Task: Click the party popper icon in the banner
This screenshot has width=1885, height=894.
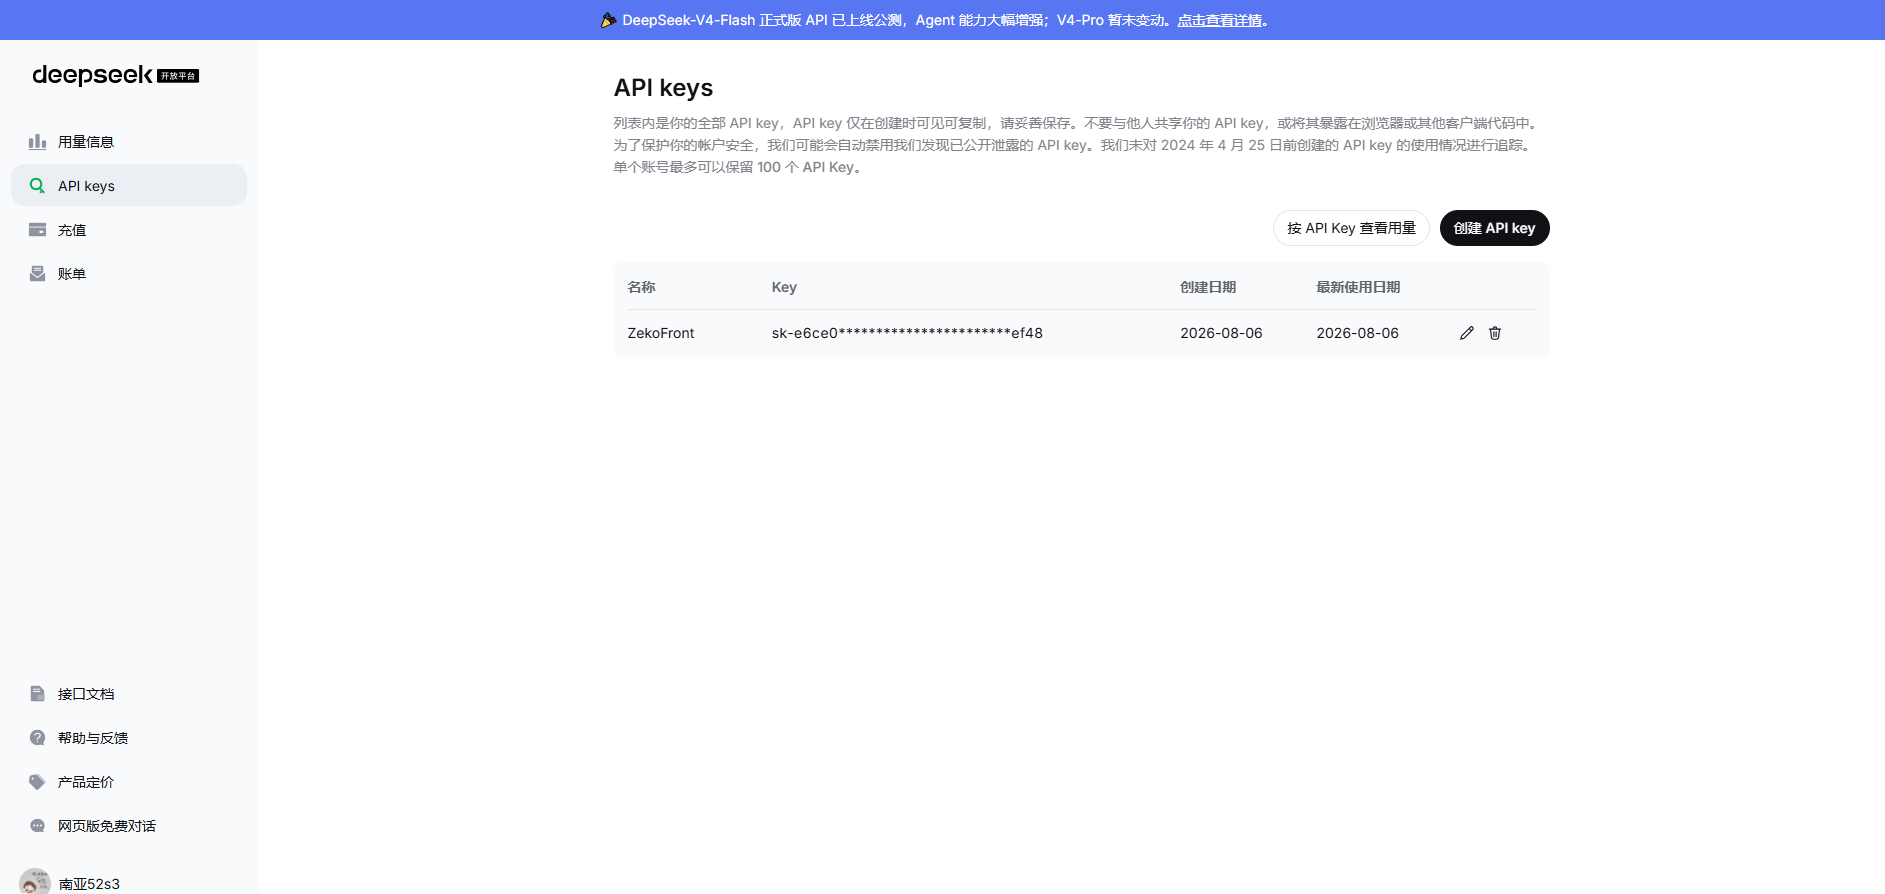Action: point(608,20)
